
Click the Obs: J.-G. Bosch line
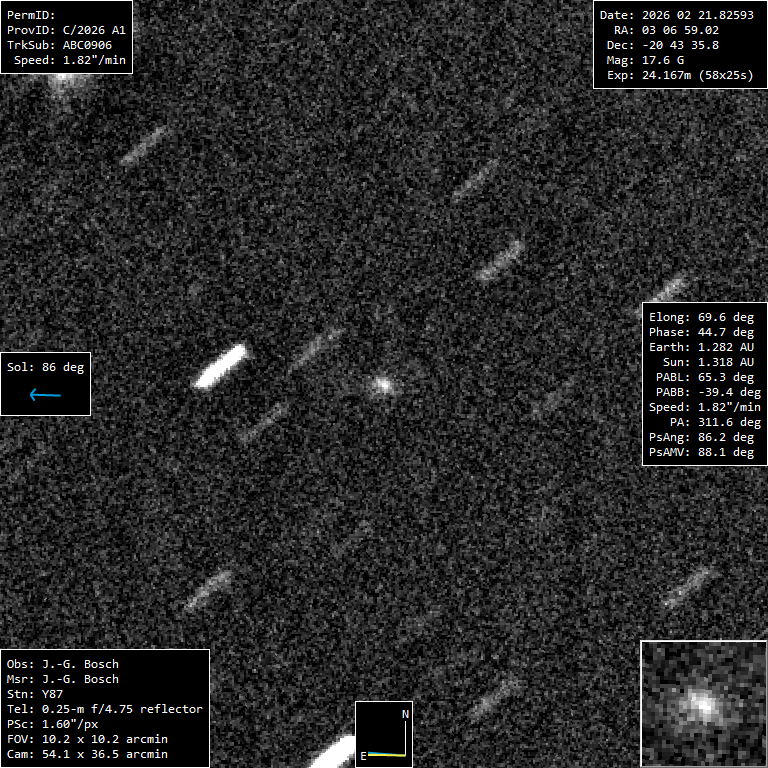coord(63,664)
